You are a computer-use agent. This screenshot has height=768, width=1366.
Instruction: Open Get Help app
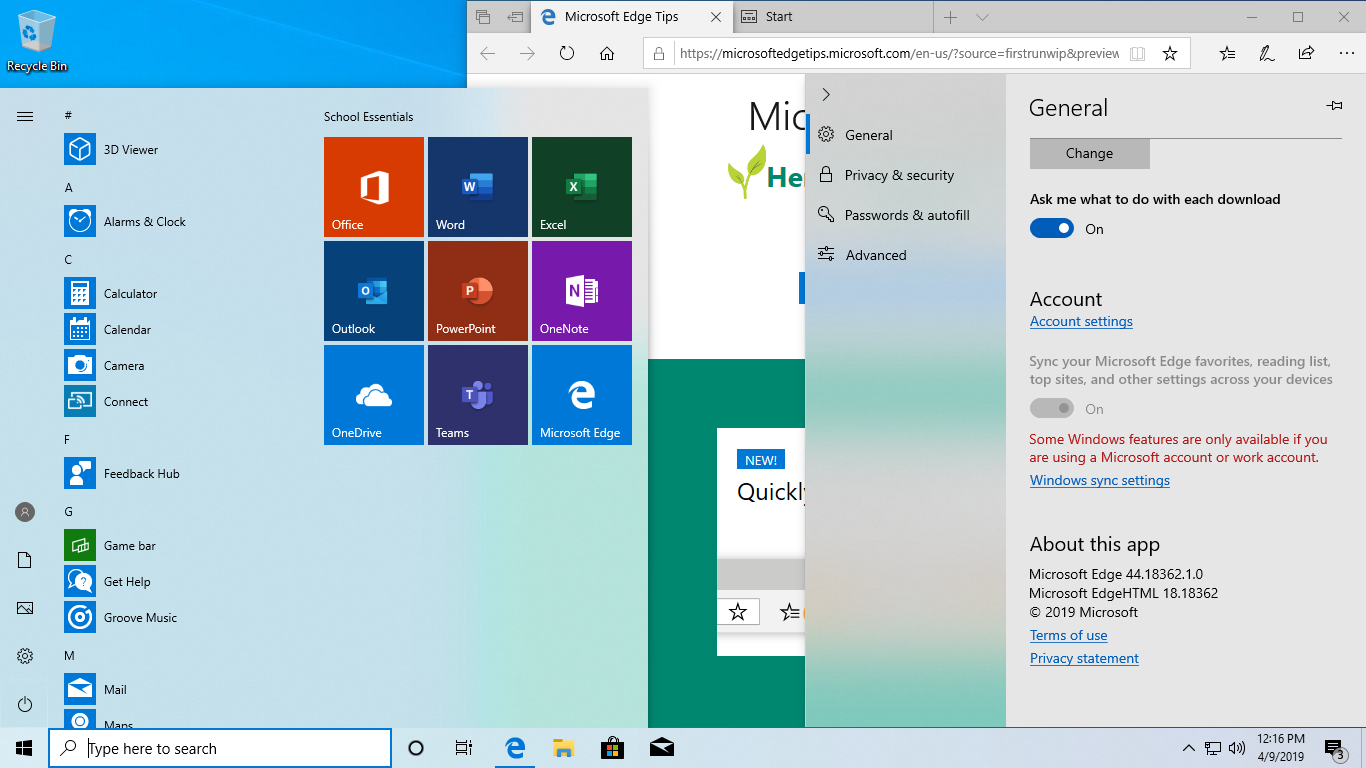click(180, 582)
